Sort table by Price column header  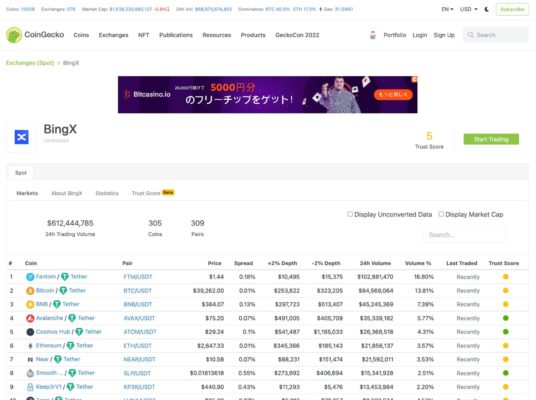tap(214, 263)
